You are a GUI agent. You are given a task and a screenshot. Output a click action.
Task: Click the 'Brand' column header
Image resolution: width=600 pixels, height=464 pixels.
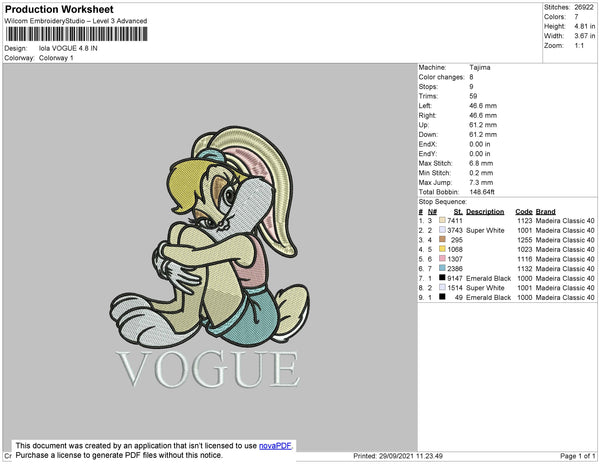pos(546,212)
